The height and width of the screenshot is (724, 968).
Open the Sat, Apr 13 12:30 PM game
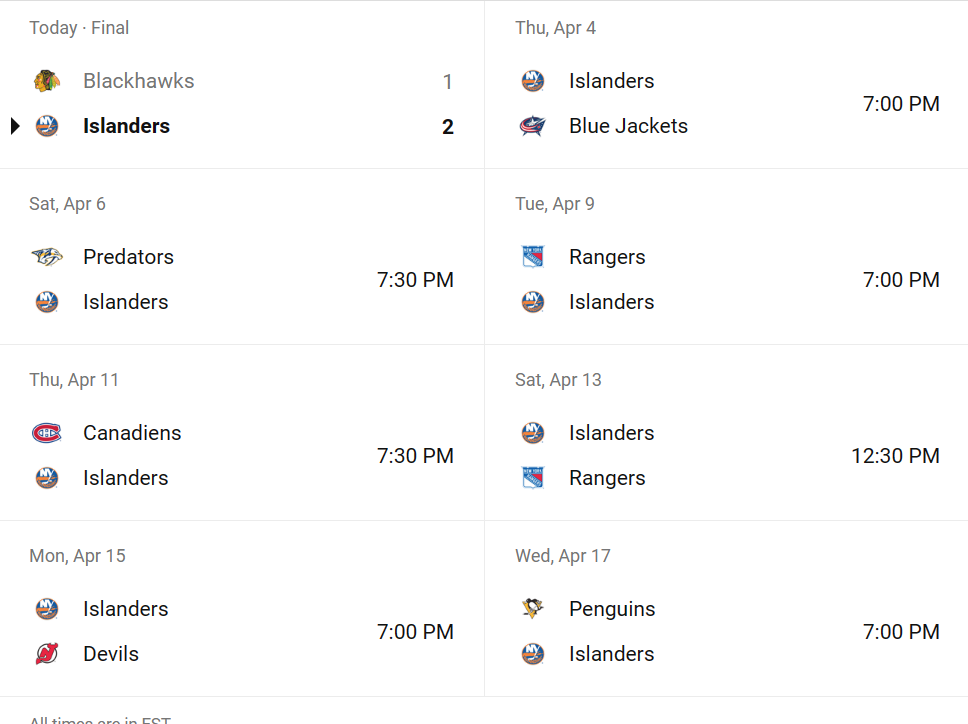click(x=727, y=433)
